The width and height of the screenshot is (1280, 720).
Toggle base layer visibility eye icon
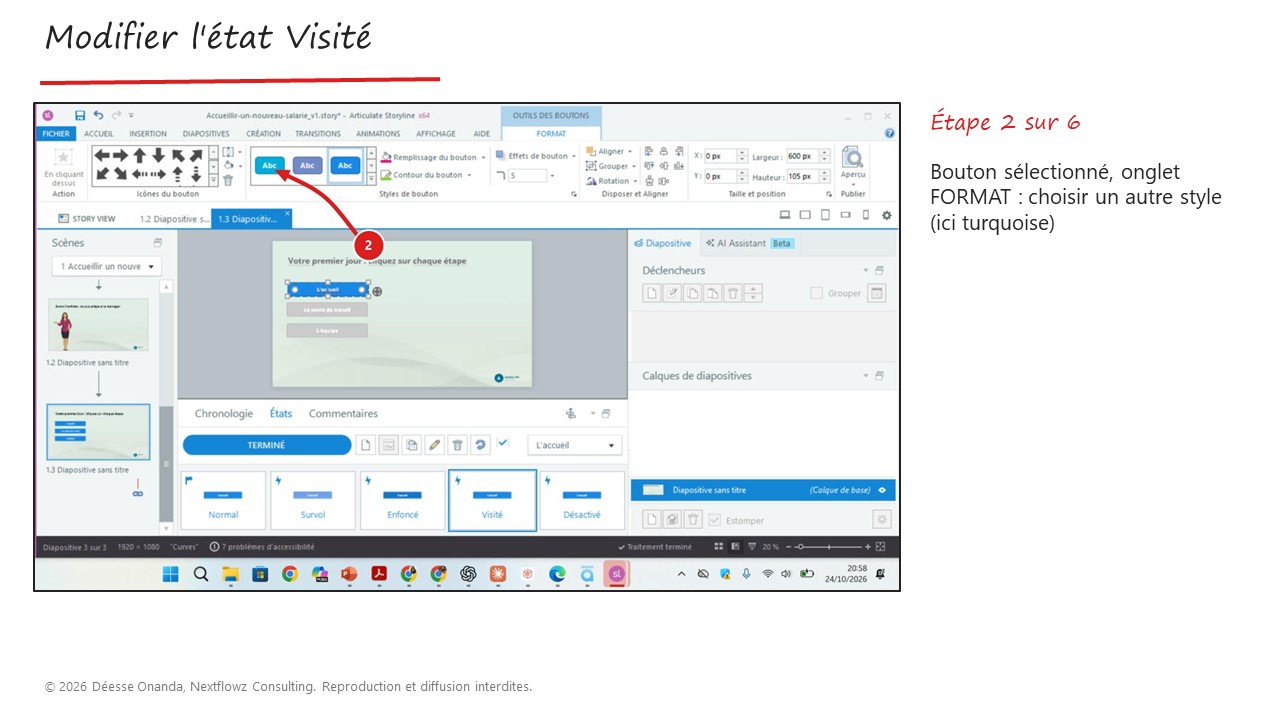(882, 490)
